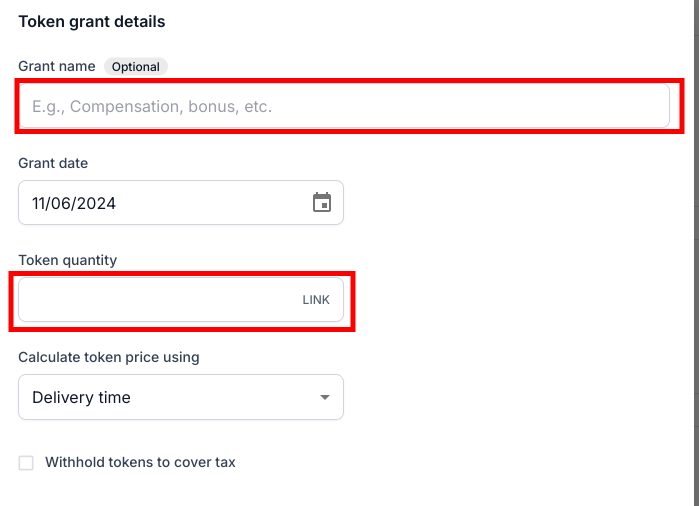This screenshot has height=506, width=699.
Task: Open the calendar picker icon
Action: (322, 202)
